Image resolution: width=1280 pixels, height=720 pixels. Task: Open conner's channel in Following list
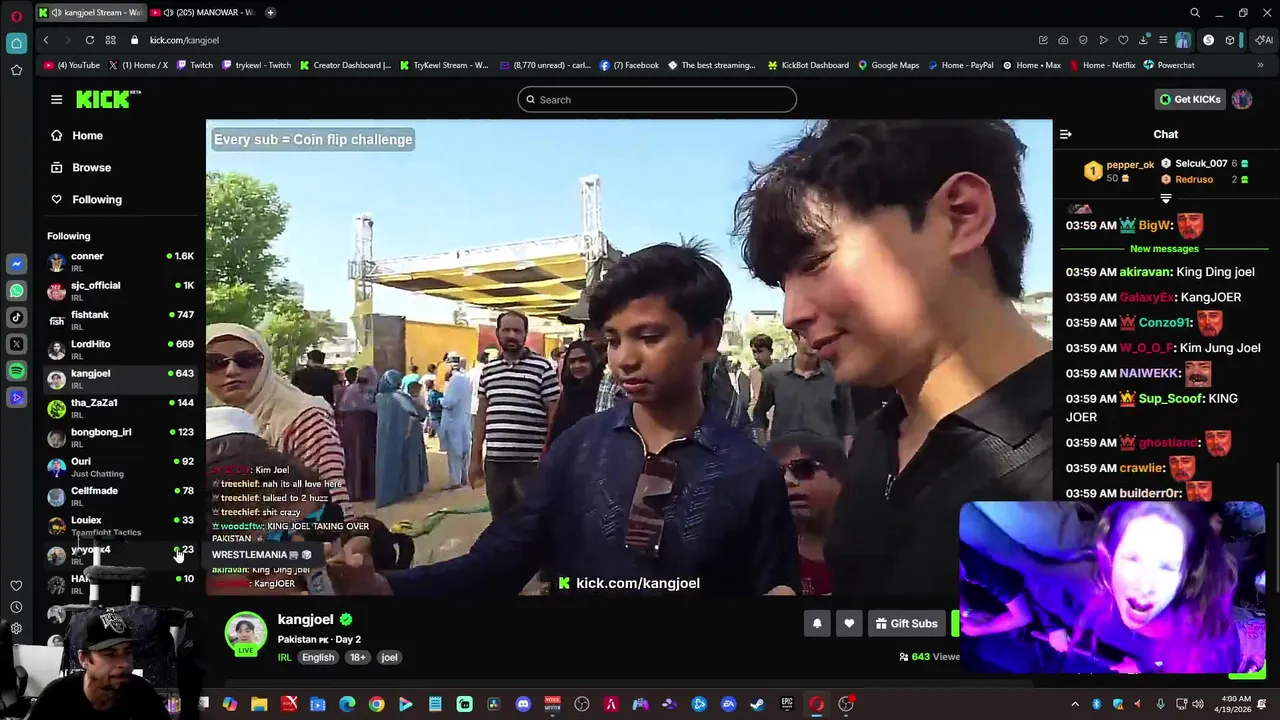click(121, 262)
